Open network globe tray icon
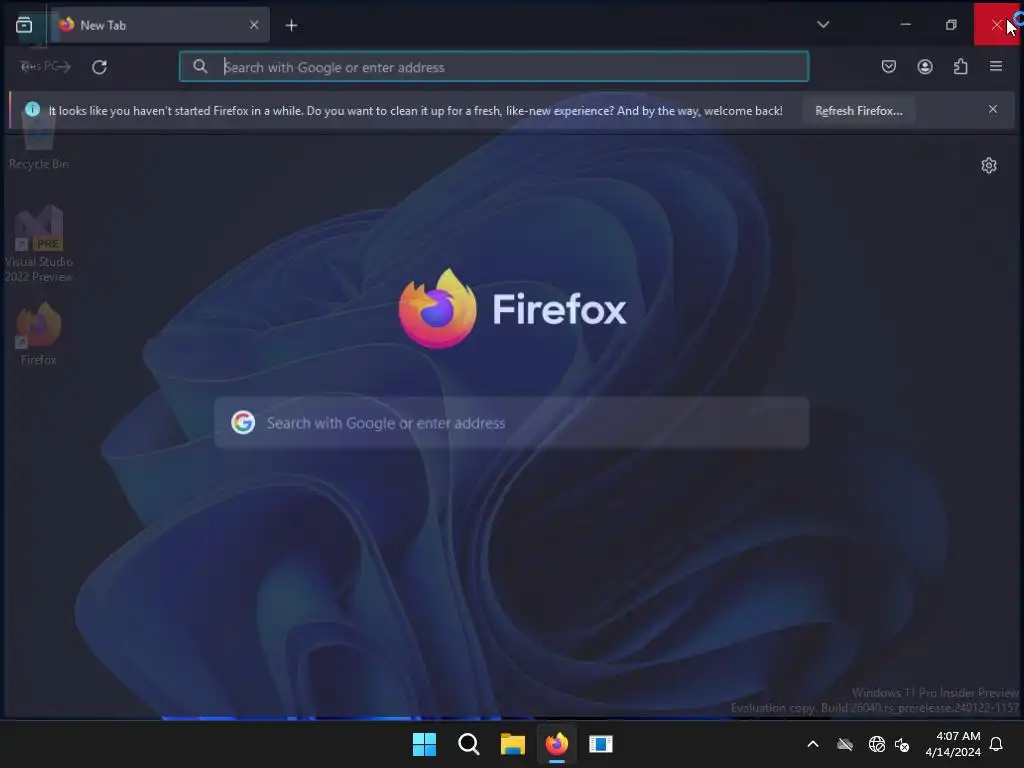 (876, 744)
